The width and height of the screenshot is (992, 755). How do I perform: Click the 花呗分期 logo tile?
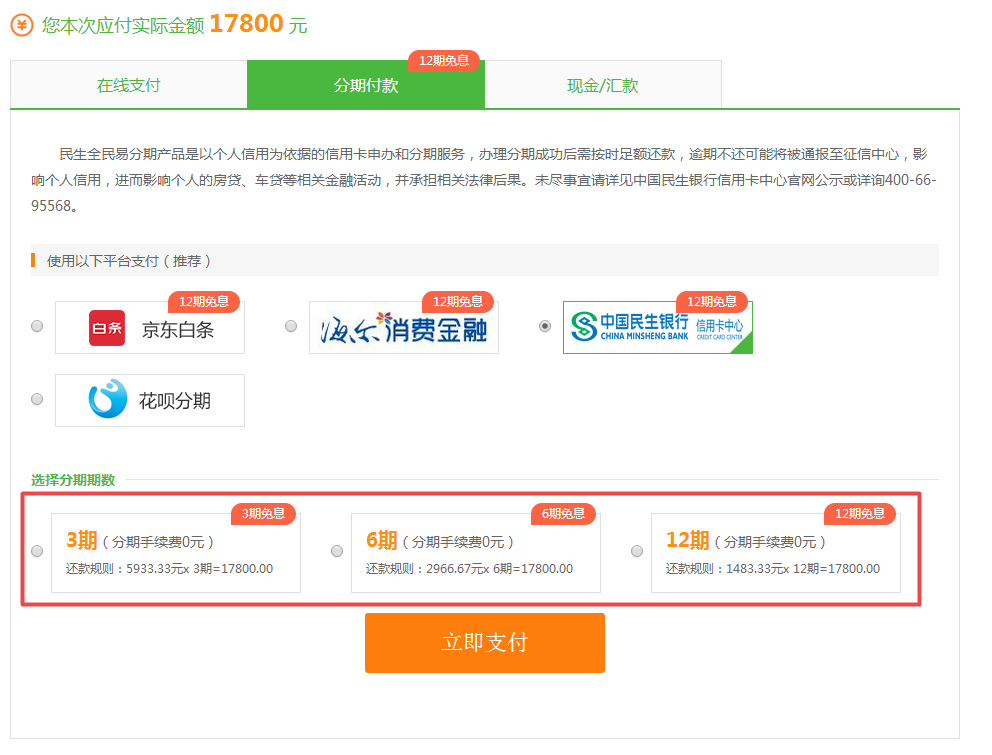tap(150, 401)
